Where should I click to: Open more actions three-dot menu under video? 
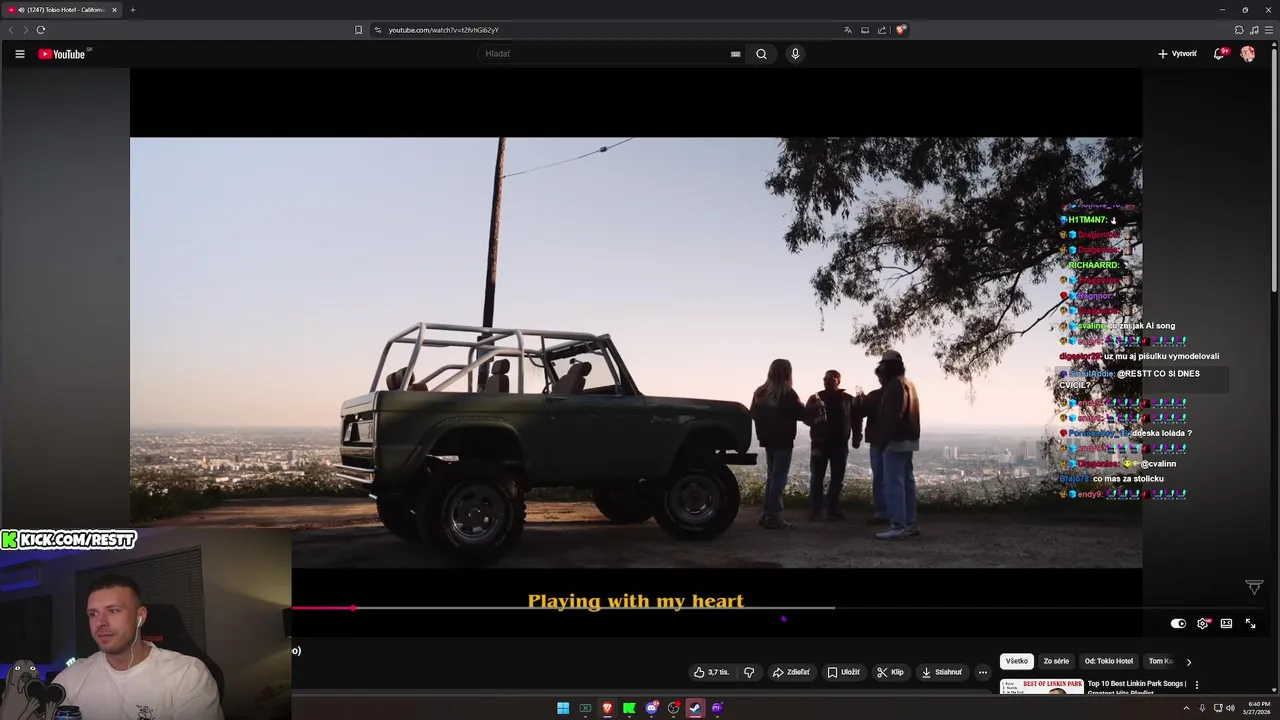982,672
